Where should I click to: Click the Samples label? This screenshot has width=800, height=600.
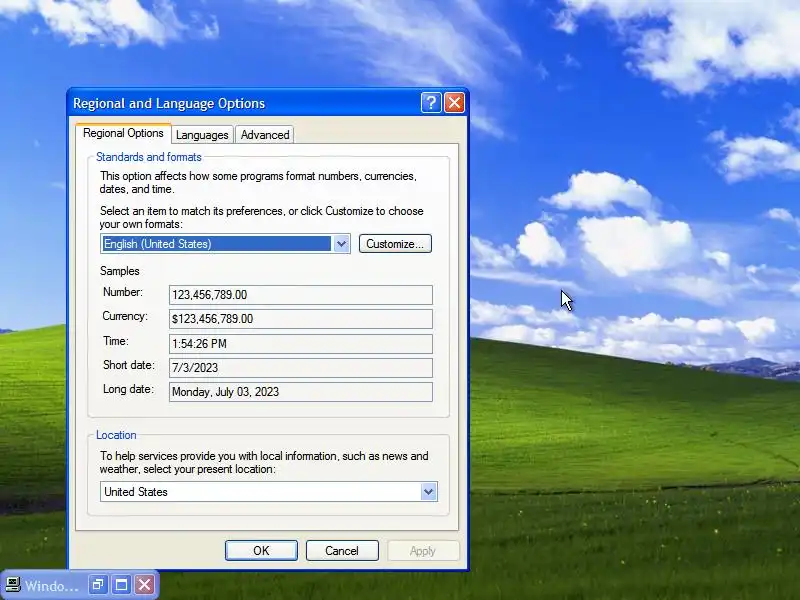[119, 271]
